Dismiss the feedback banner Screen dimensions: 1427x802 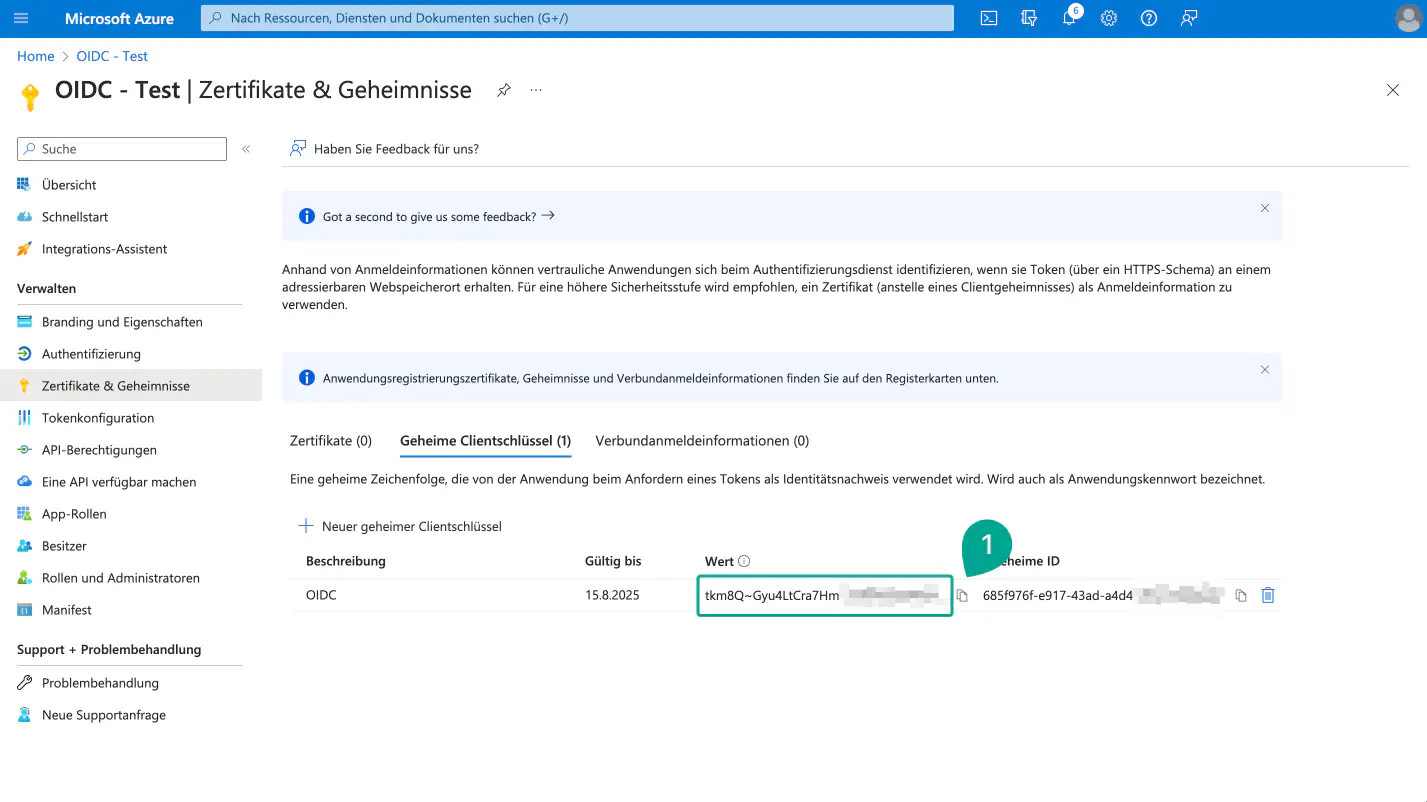[x=1265, y=209]
